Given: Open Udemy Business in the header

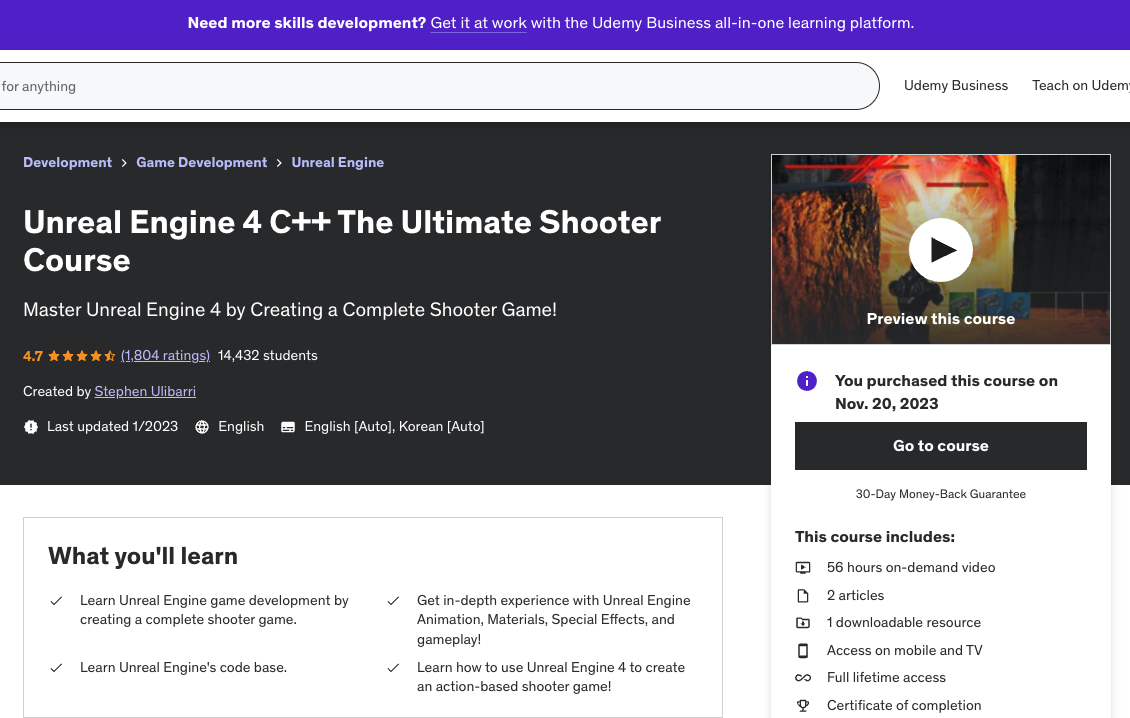Looking at the screenshot, I should [x=956, y=85].
